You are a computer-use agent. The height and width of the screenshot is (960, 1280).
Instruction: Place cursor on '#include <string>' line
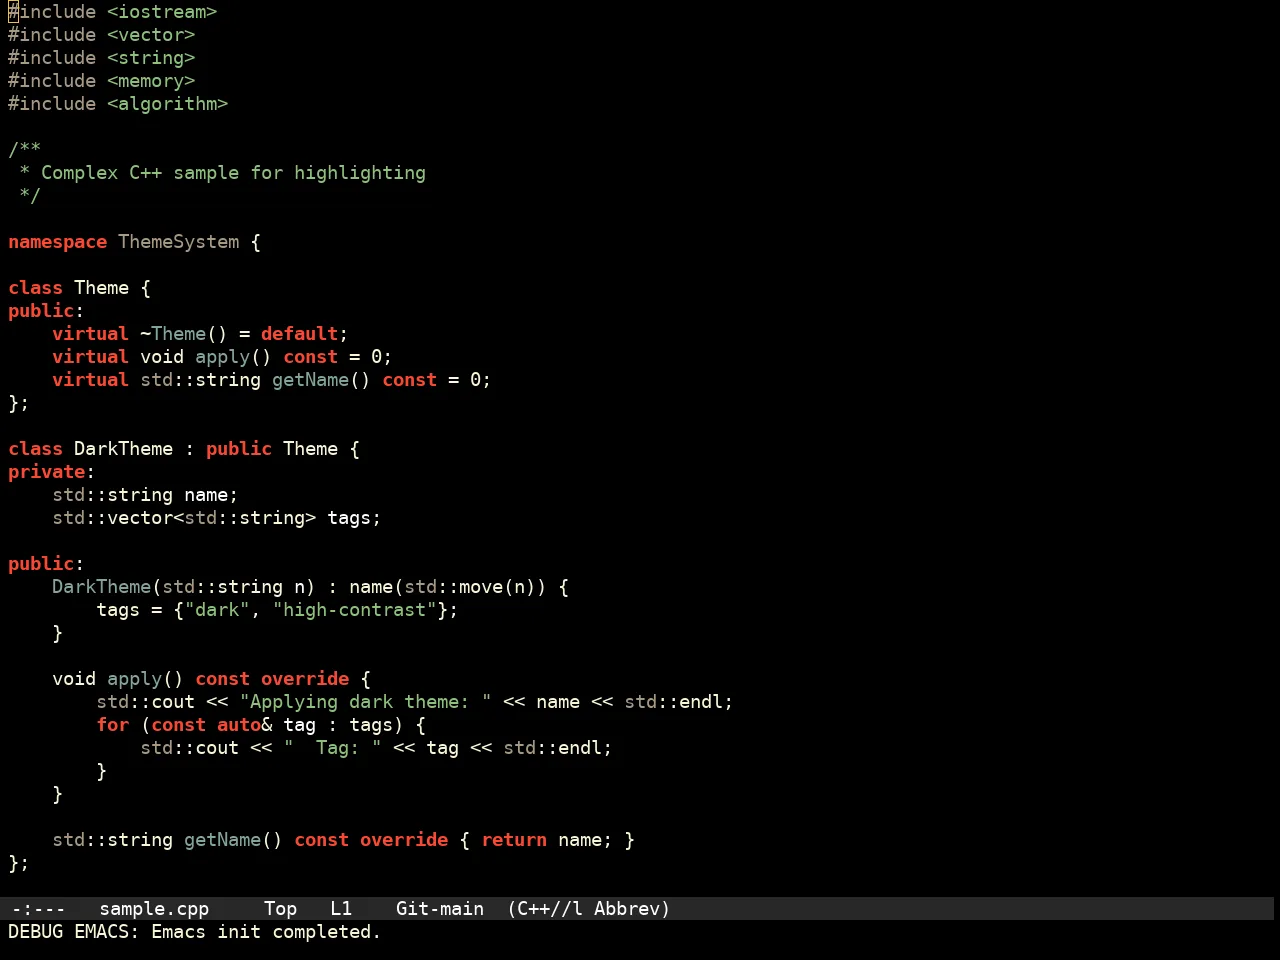pos(102,58)
